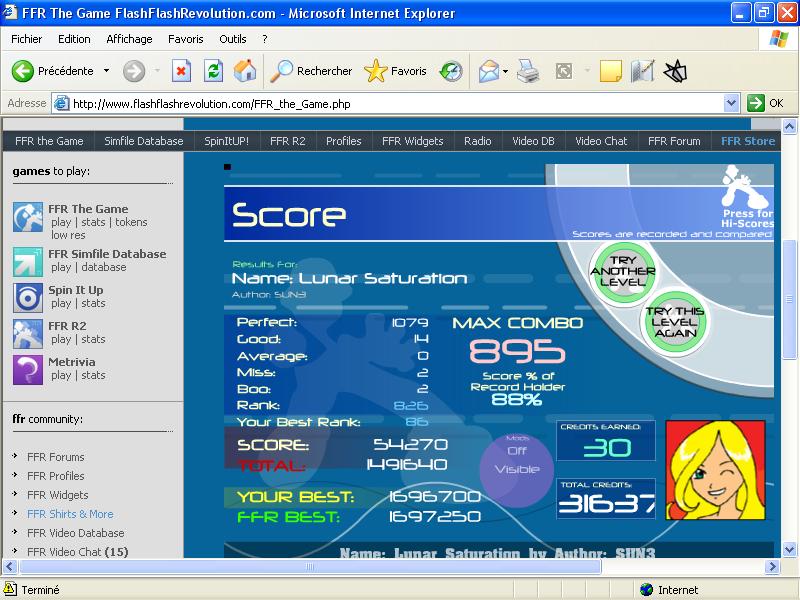800x600 pixels.
Task: Stop page loading with red X icon
Action: coord(181,71)
